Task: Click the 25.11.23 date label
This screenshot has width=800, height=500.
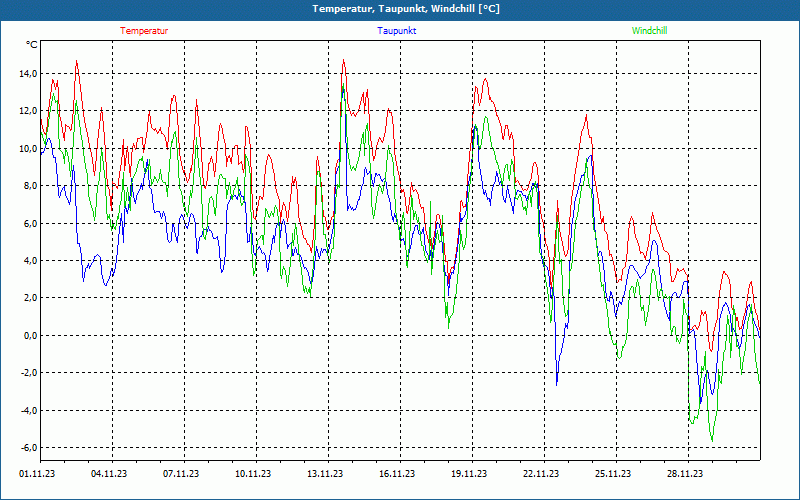Action: tap(613, 474)
